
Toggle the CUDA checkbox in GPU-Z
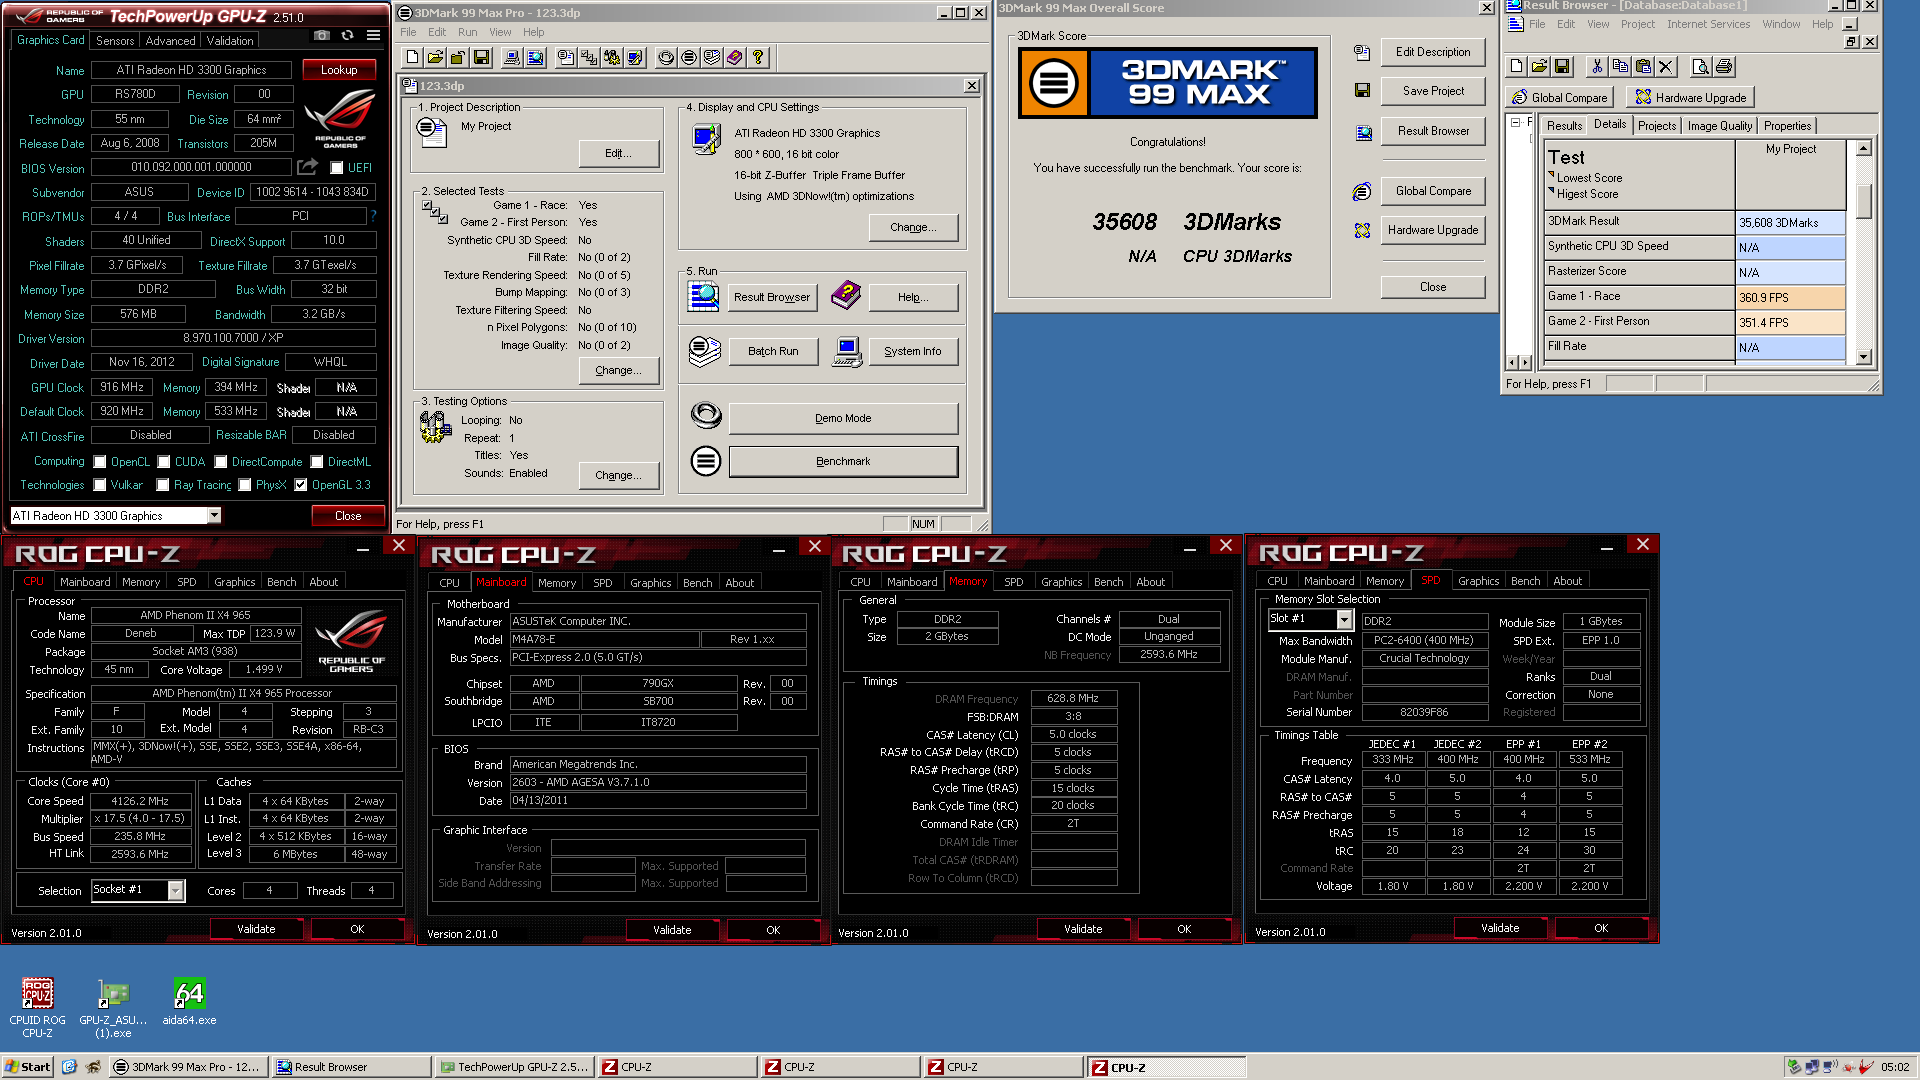click(164, 462)
